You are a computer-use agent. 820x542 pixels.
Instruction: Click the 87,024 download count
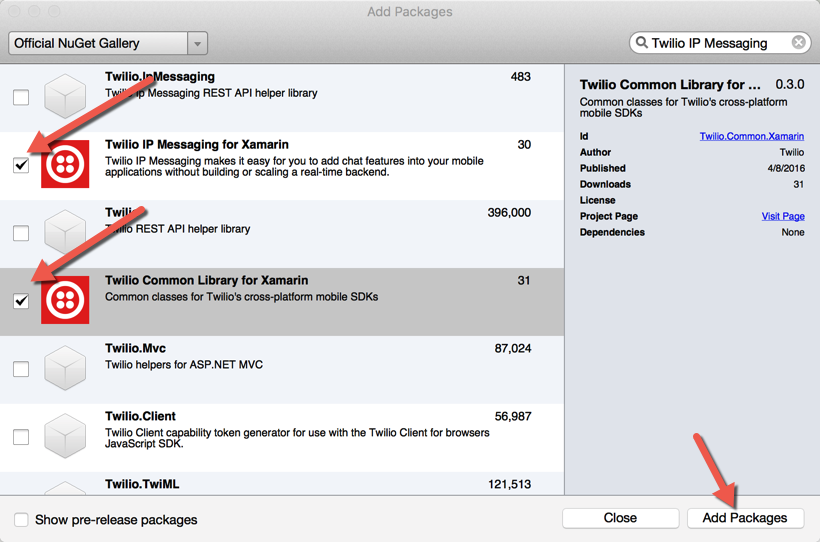click(512, 348)
